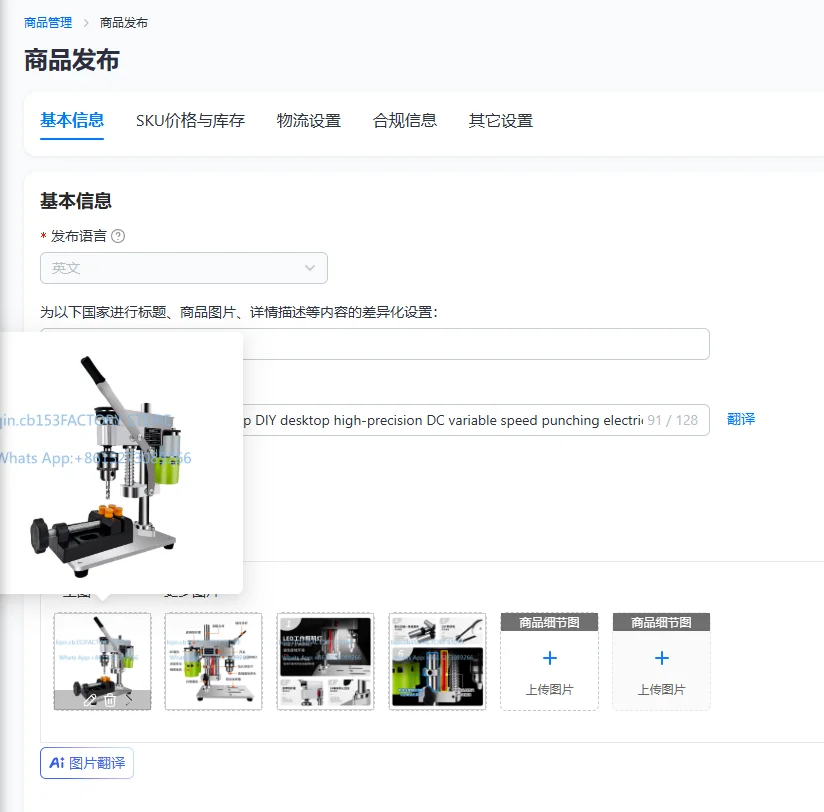Viewport: 824px width, 812px height.
Task: Delete the main image with the trash icon
Action: click(x=110, y=700)
